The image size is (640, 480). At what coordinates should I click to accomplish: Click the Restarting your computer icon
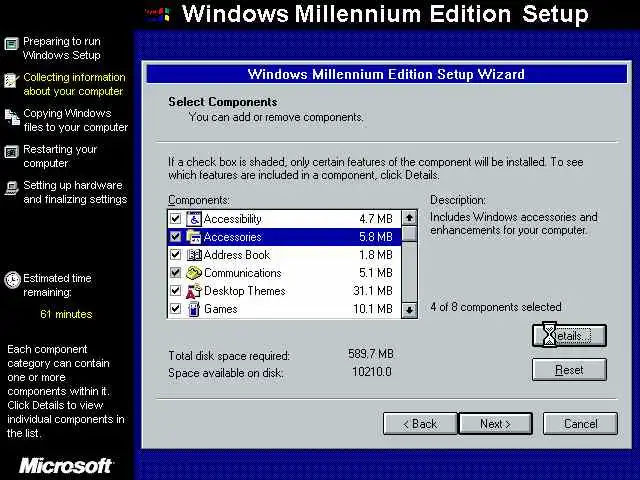11,152
